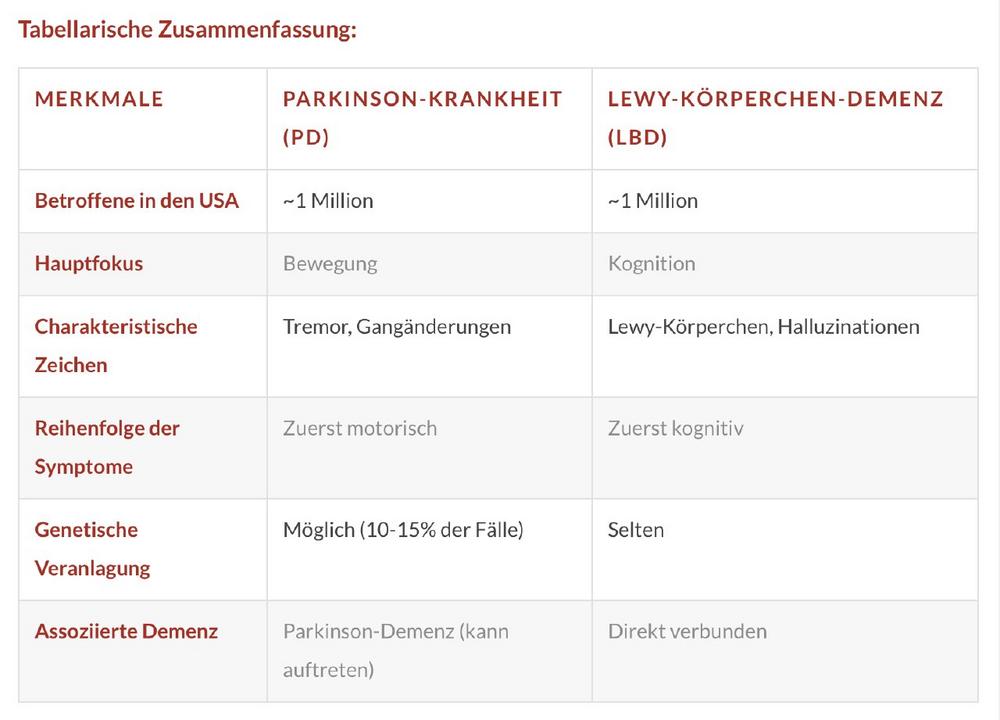Click the 'Hauptfokus' row label
This screenshot has height=720, width=1000.
click(x=89, y=263)
